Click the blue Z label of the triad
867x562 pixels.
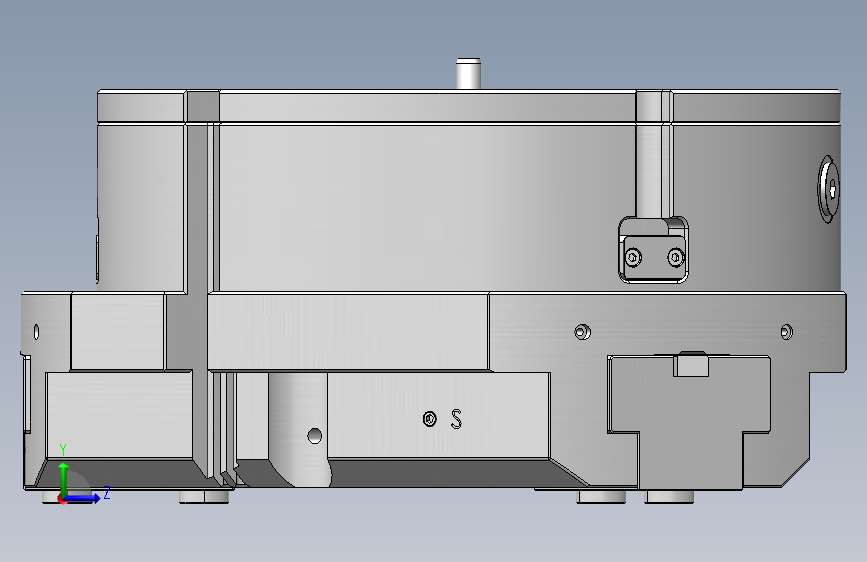107,492
